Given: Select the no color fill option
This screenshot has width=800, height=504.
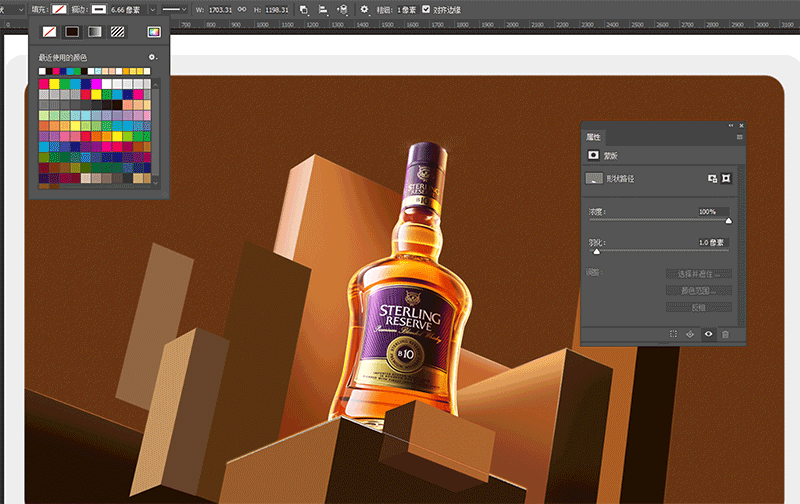Looking at the screenshot, I should [x=49, y=32].
